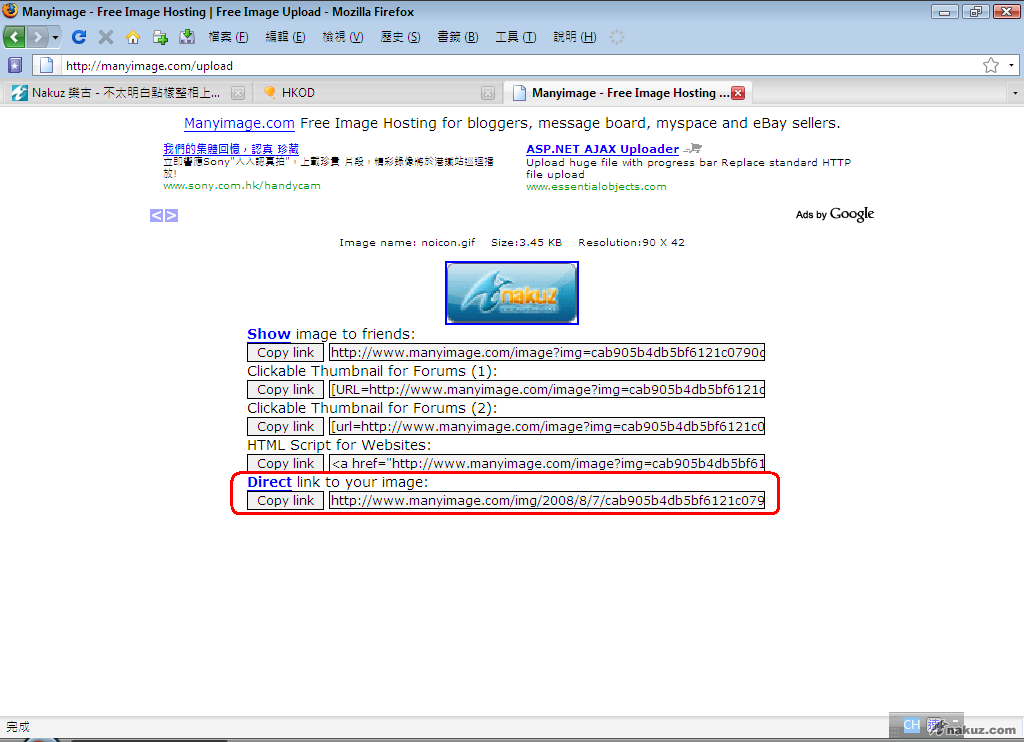The height and width of the screenshot is (742, 1024).
Task: Open the back/forward history dropdown arrow
Action: (x=56, y=37)
